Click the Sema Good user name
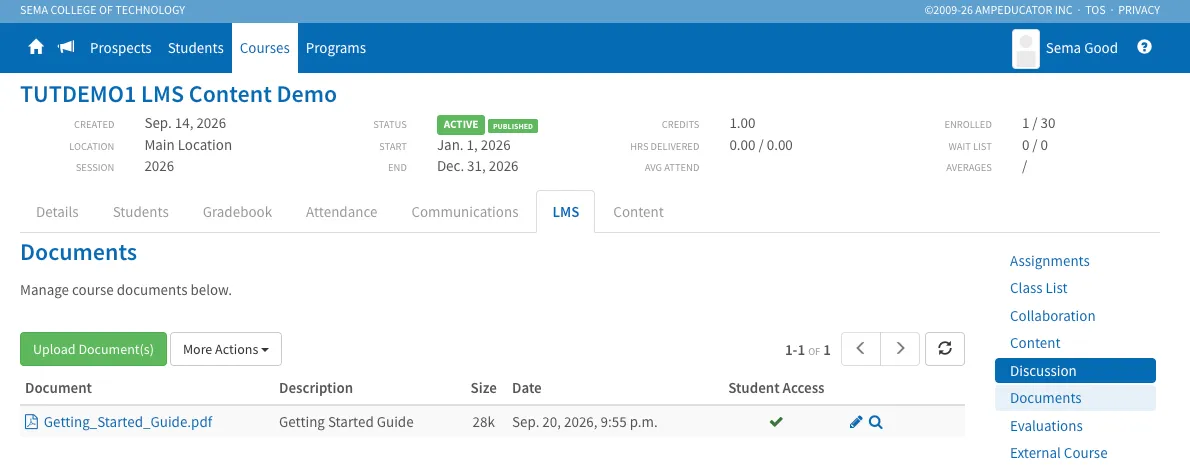This screenshot has height=468, width=1190. [x=1081, y=48]
